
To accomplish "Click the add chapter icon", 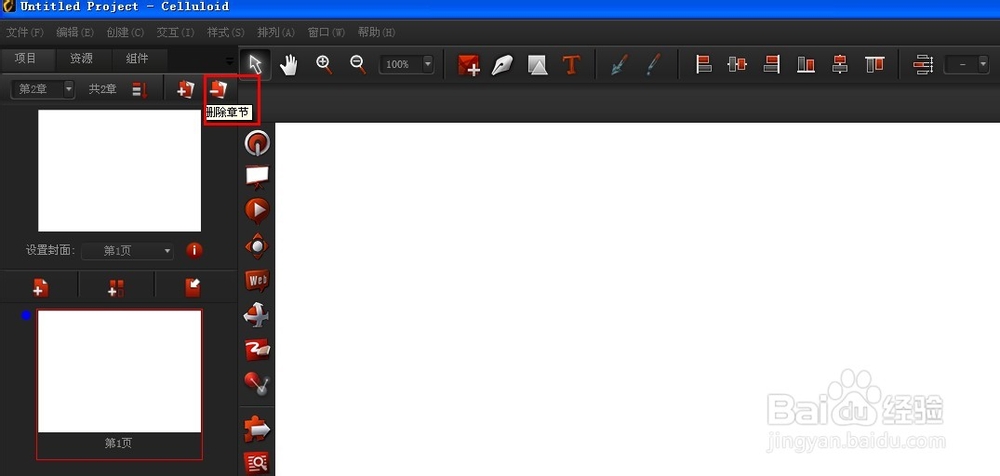I will coord(186,89).
